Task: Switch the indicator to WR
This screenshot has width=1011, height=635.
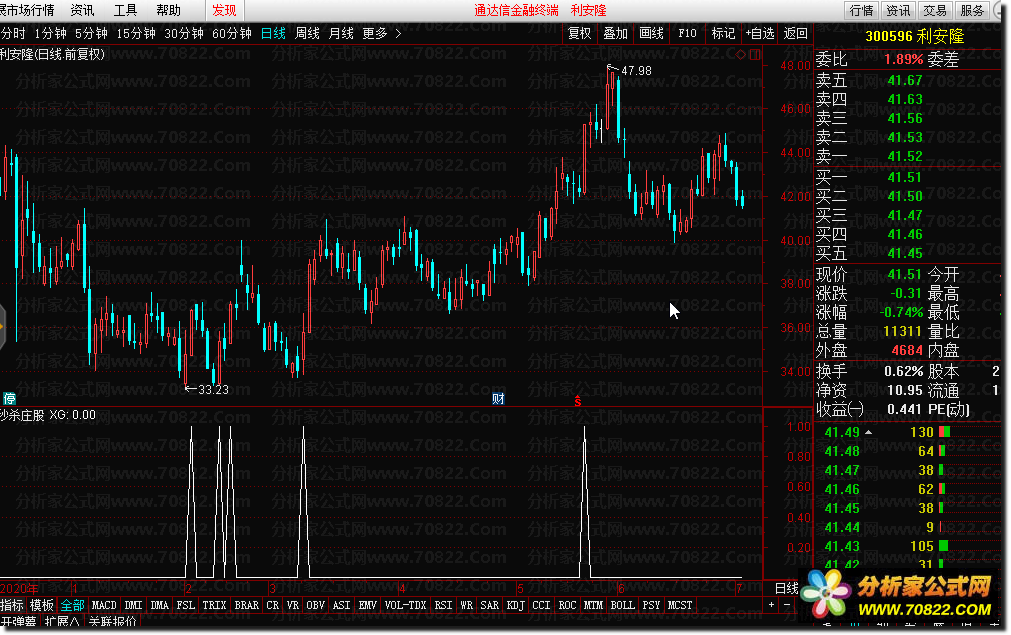Action: [466, 605]
